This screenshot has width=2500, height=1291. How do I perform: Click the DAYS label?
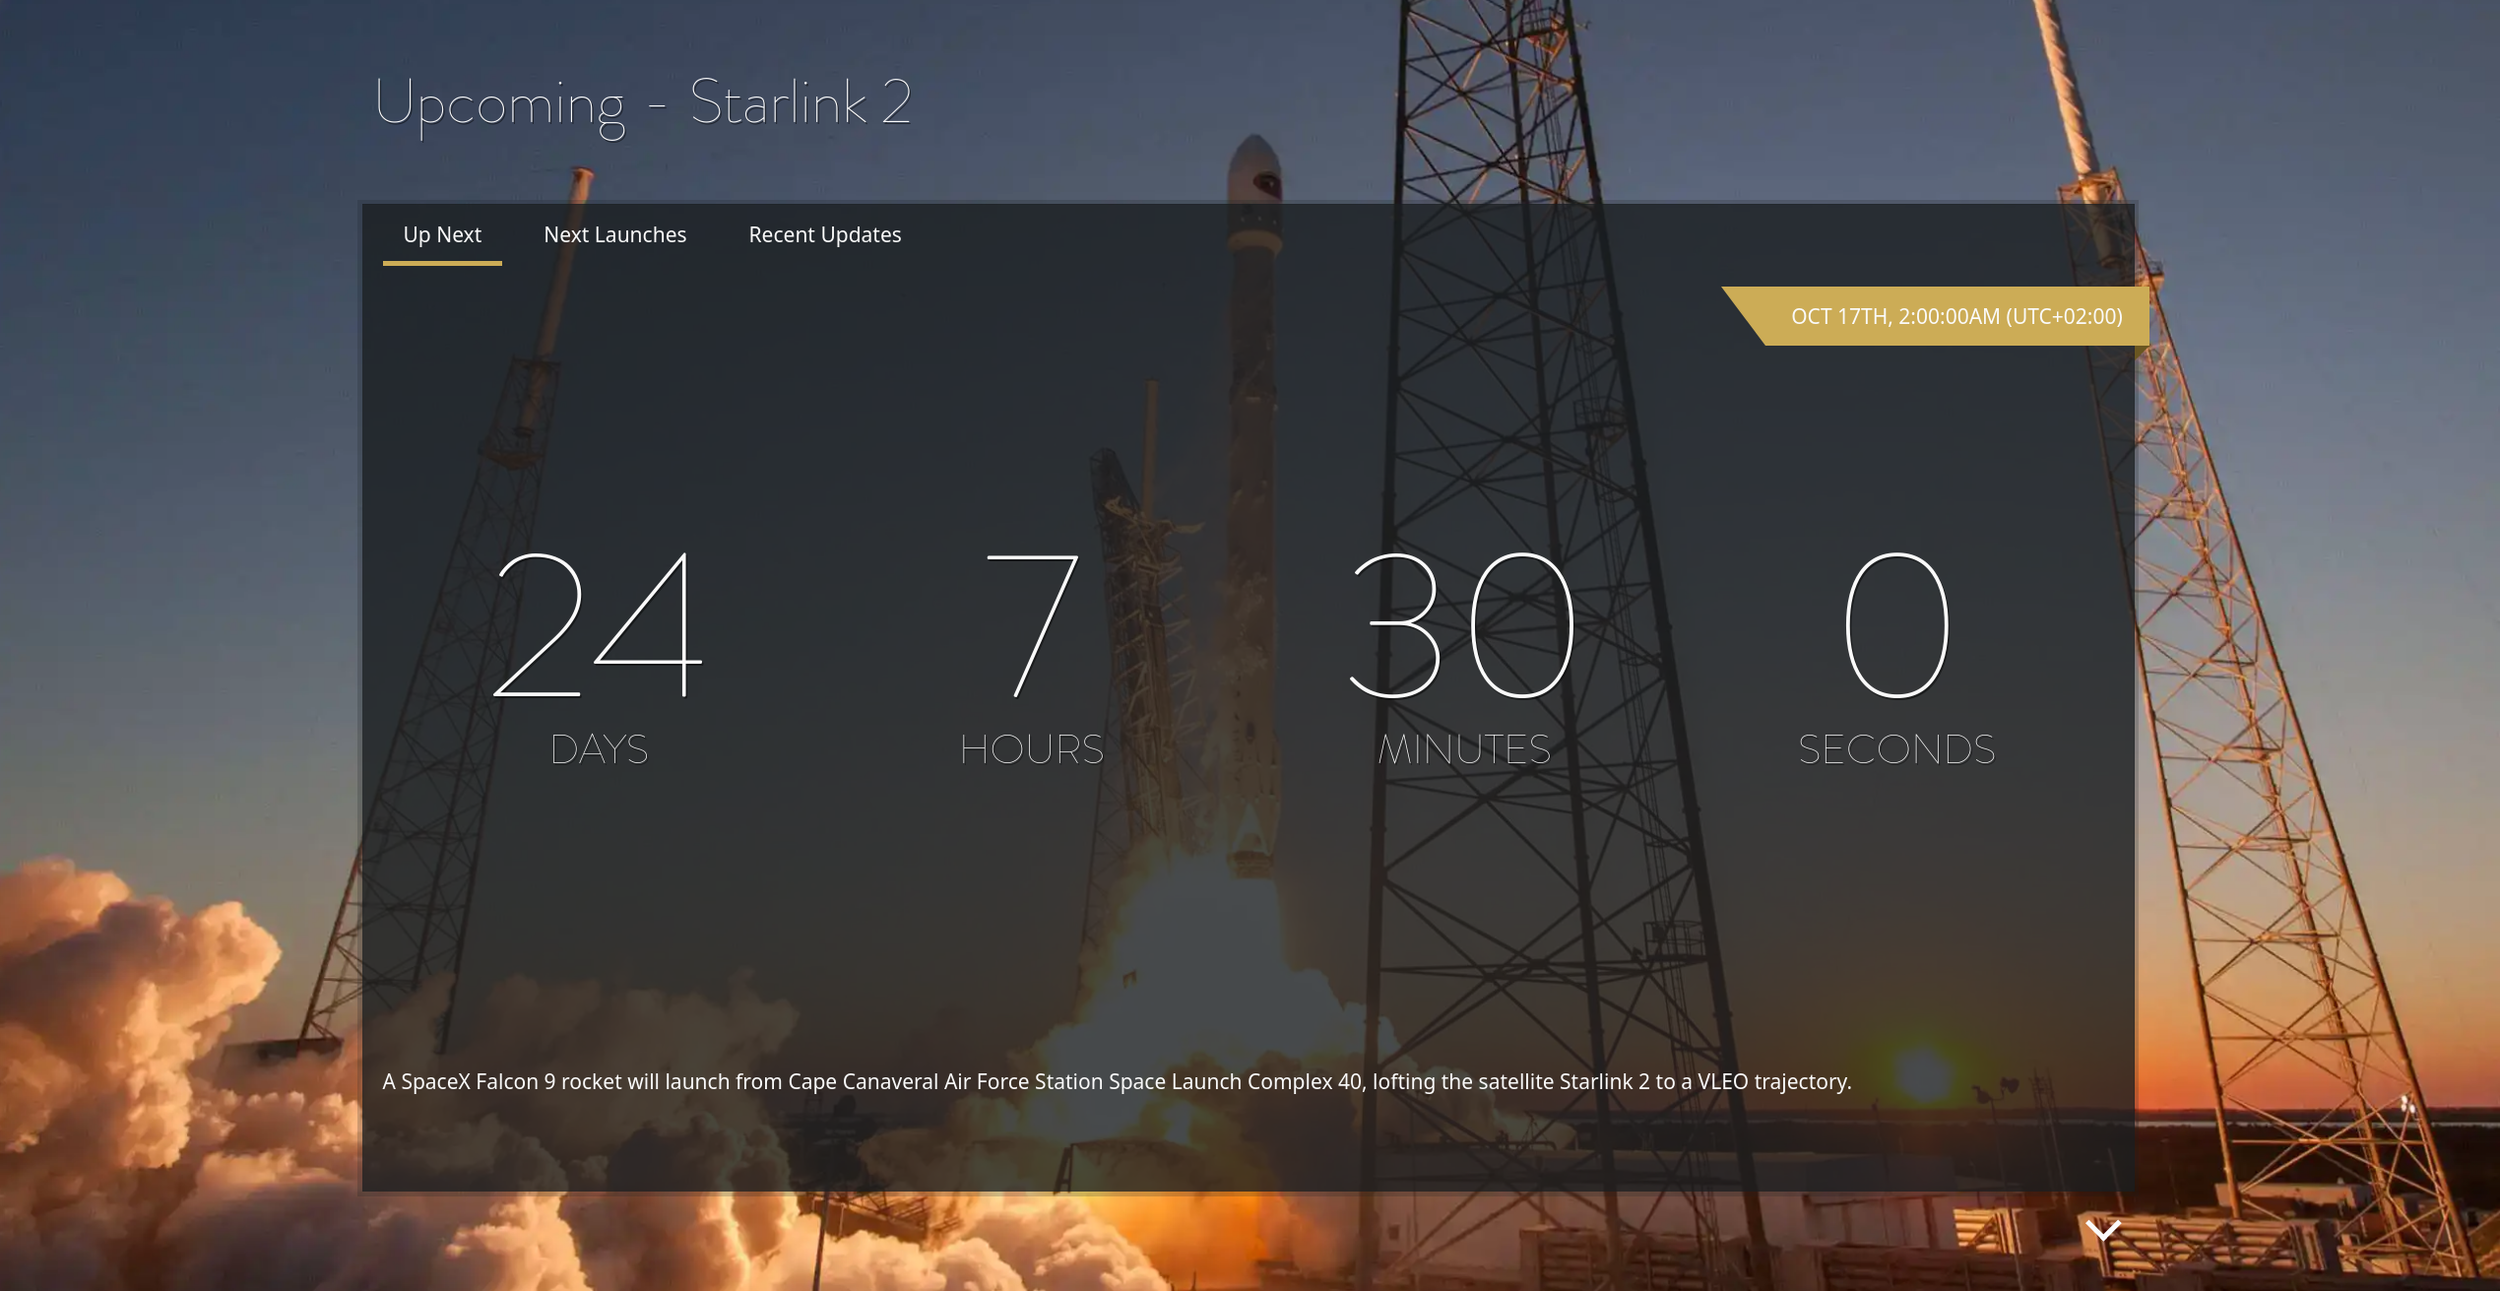598,749
